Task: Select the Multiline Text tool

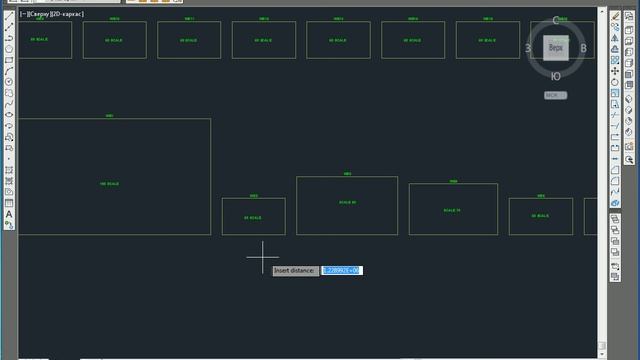Action: coord(9,214)
